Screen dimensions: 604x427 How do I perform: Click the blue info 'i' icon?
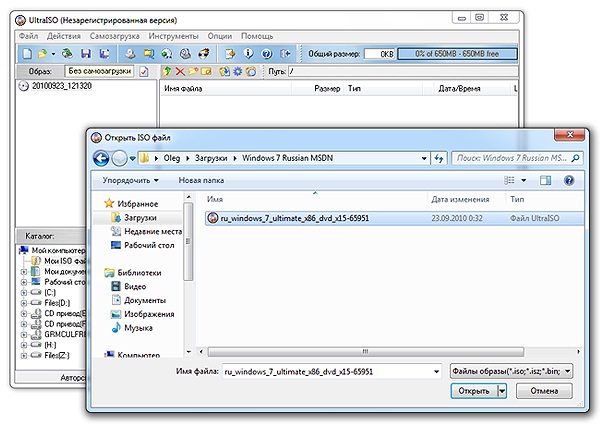248,54
